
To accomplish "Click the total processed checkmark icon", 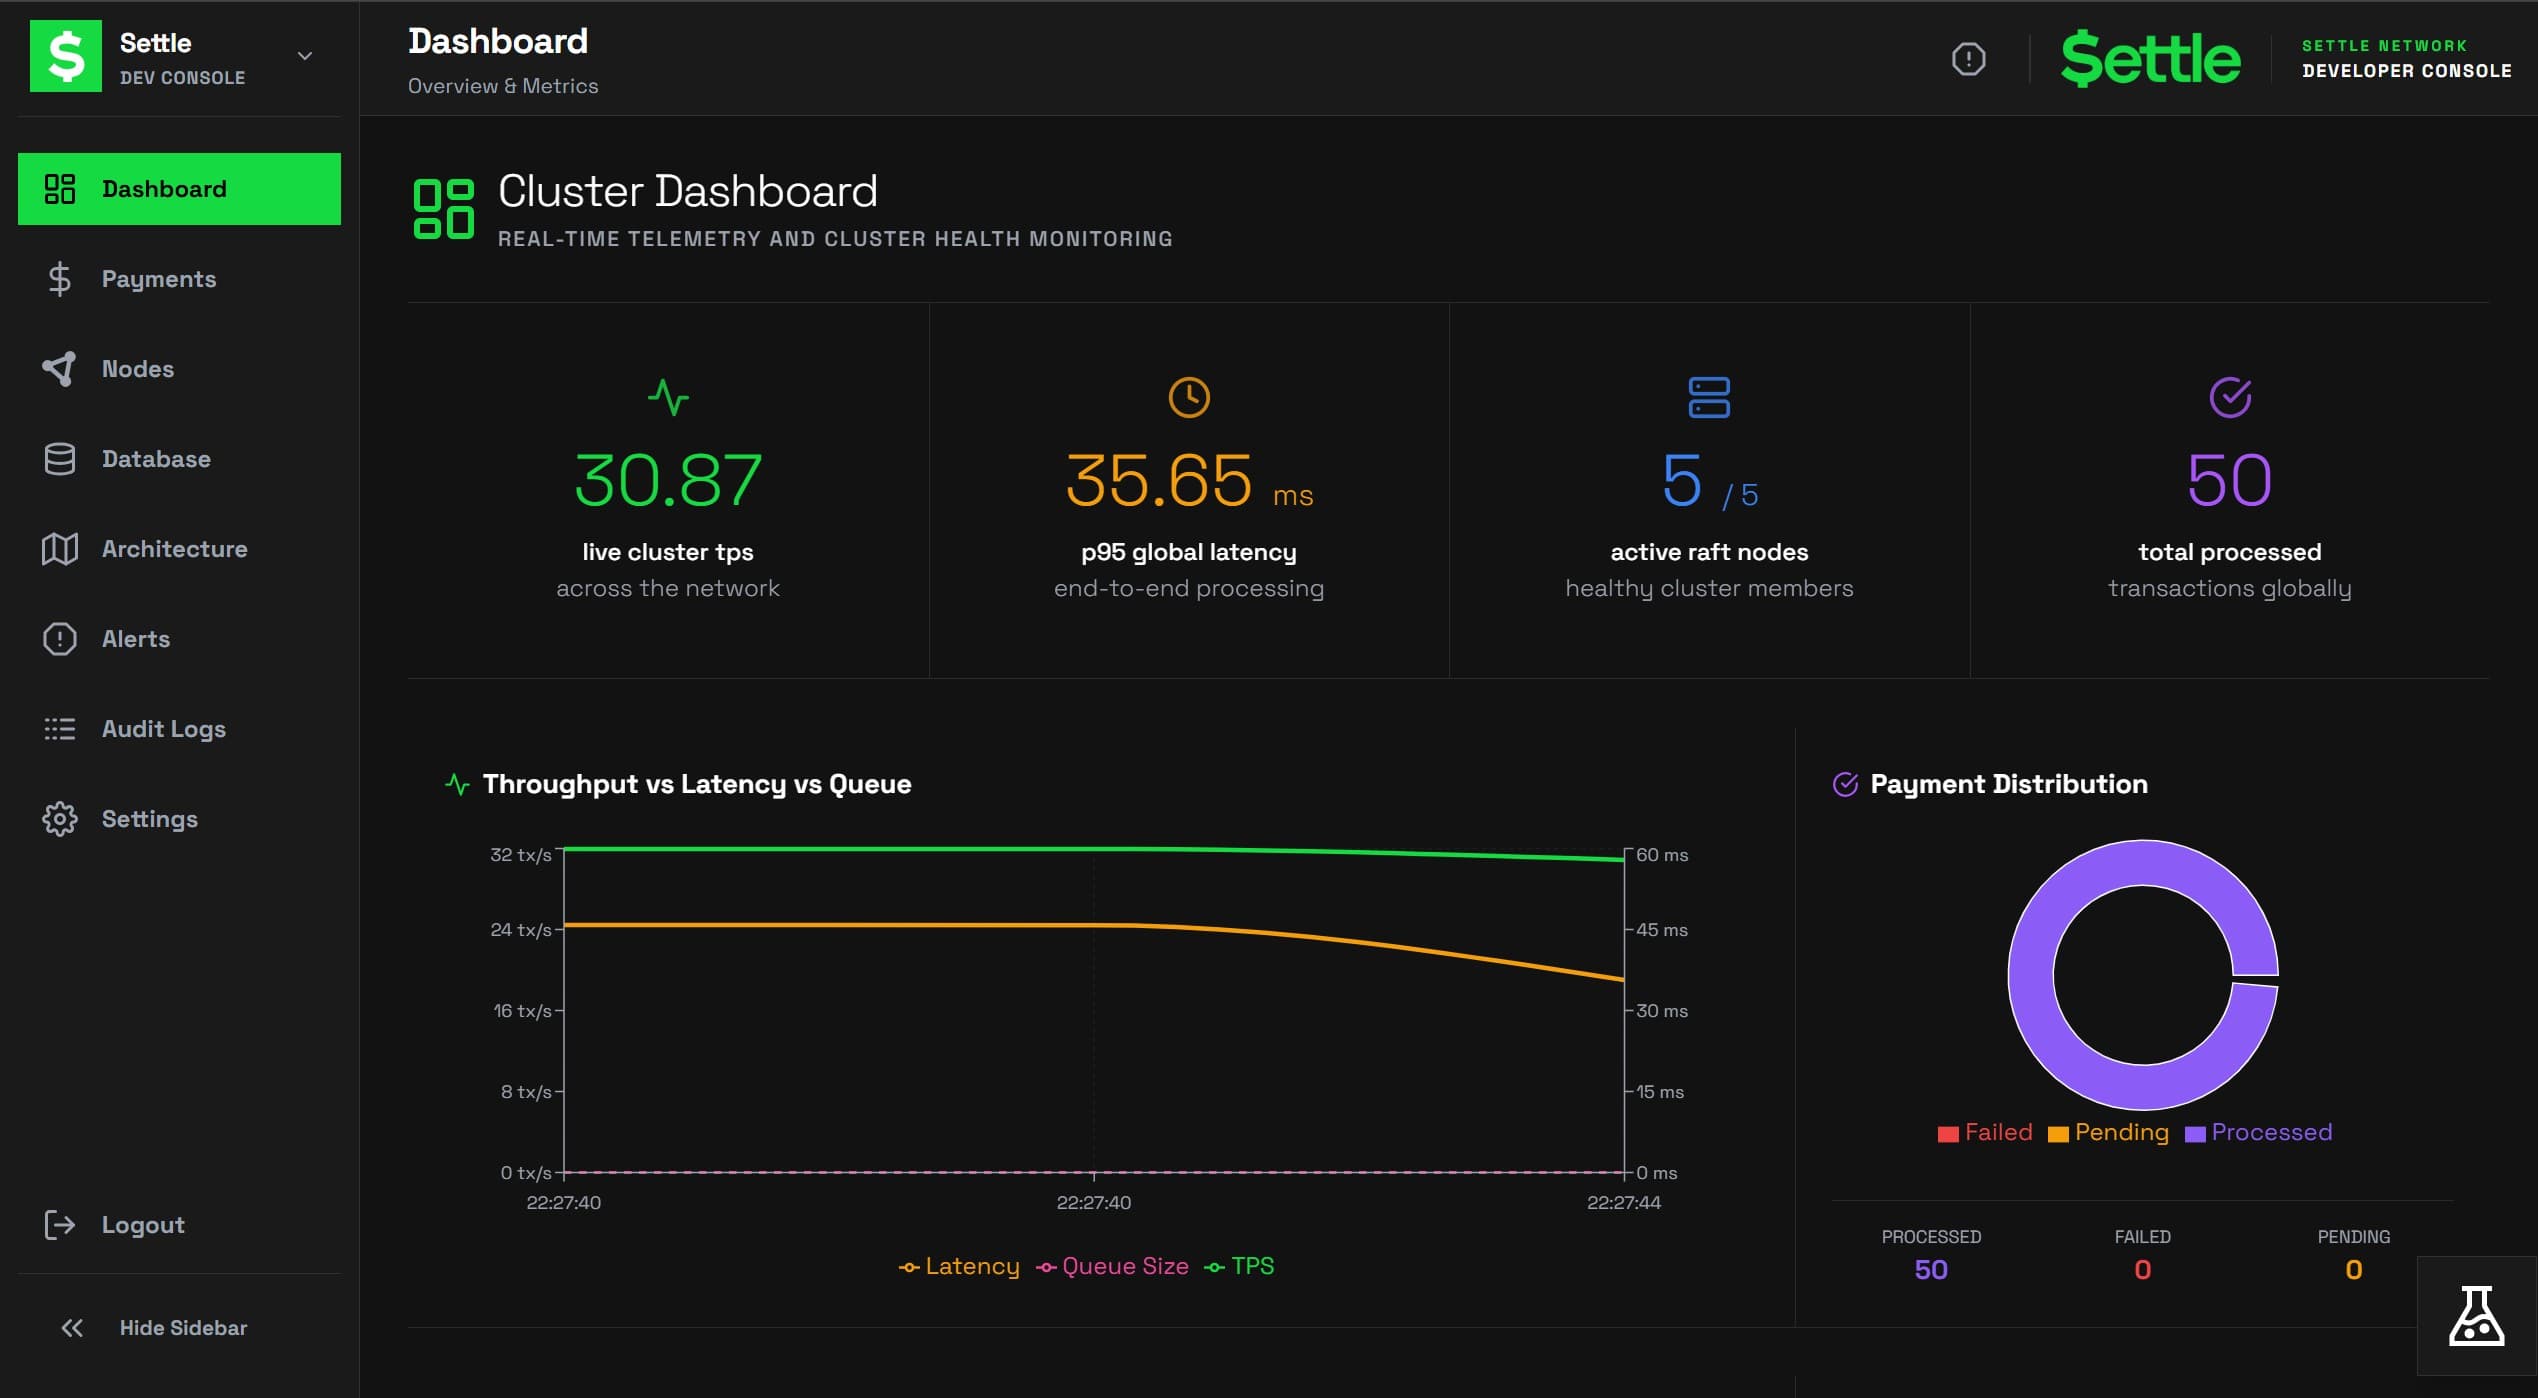I will click(x=2230, y=397).
